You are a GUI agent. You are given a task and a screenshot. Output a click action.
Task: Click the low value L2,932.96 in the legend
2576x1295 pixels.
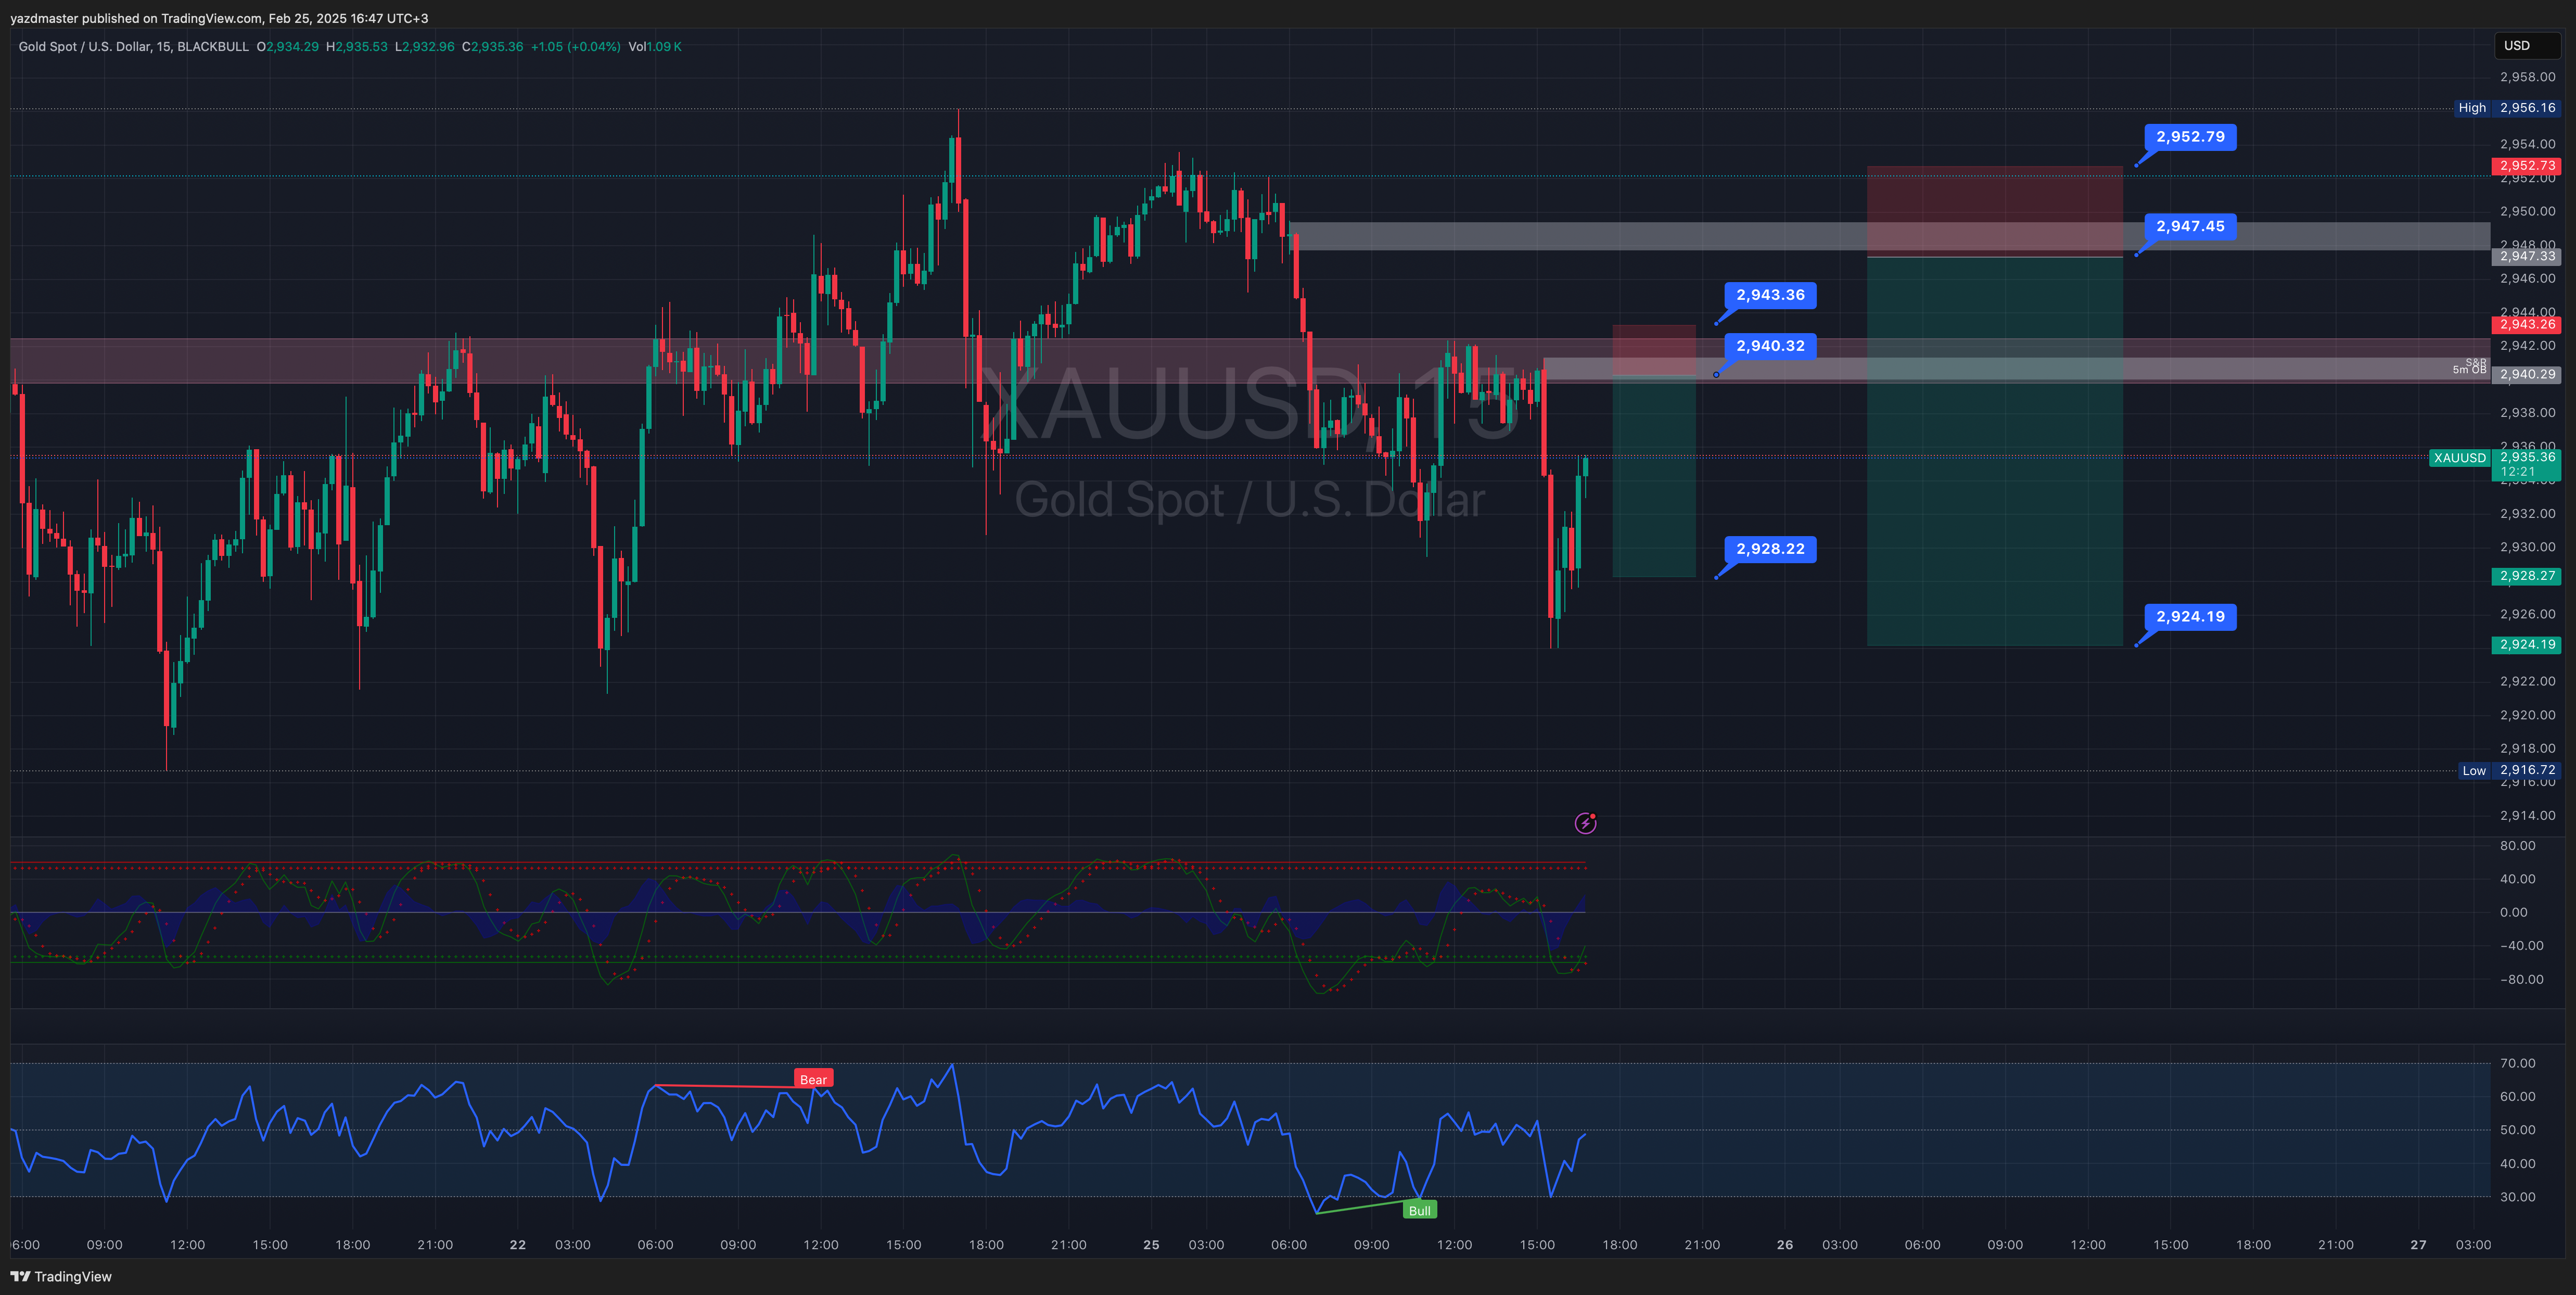[x=425, y=46]
